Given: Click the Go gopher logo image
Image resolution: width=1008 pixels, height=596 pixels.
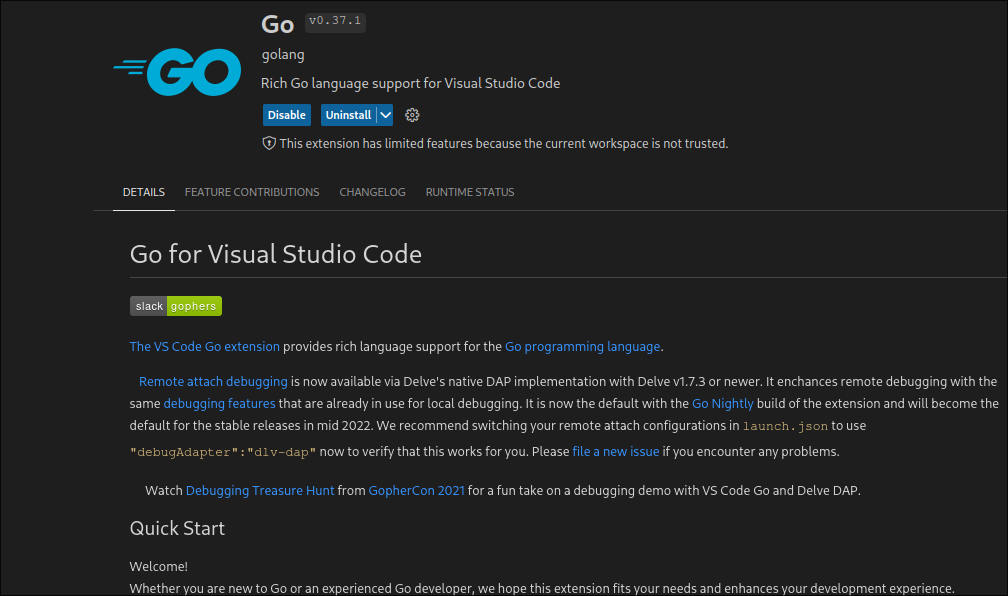Looking at the screenshot, I should click(x=177, y=71).
